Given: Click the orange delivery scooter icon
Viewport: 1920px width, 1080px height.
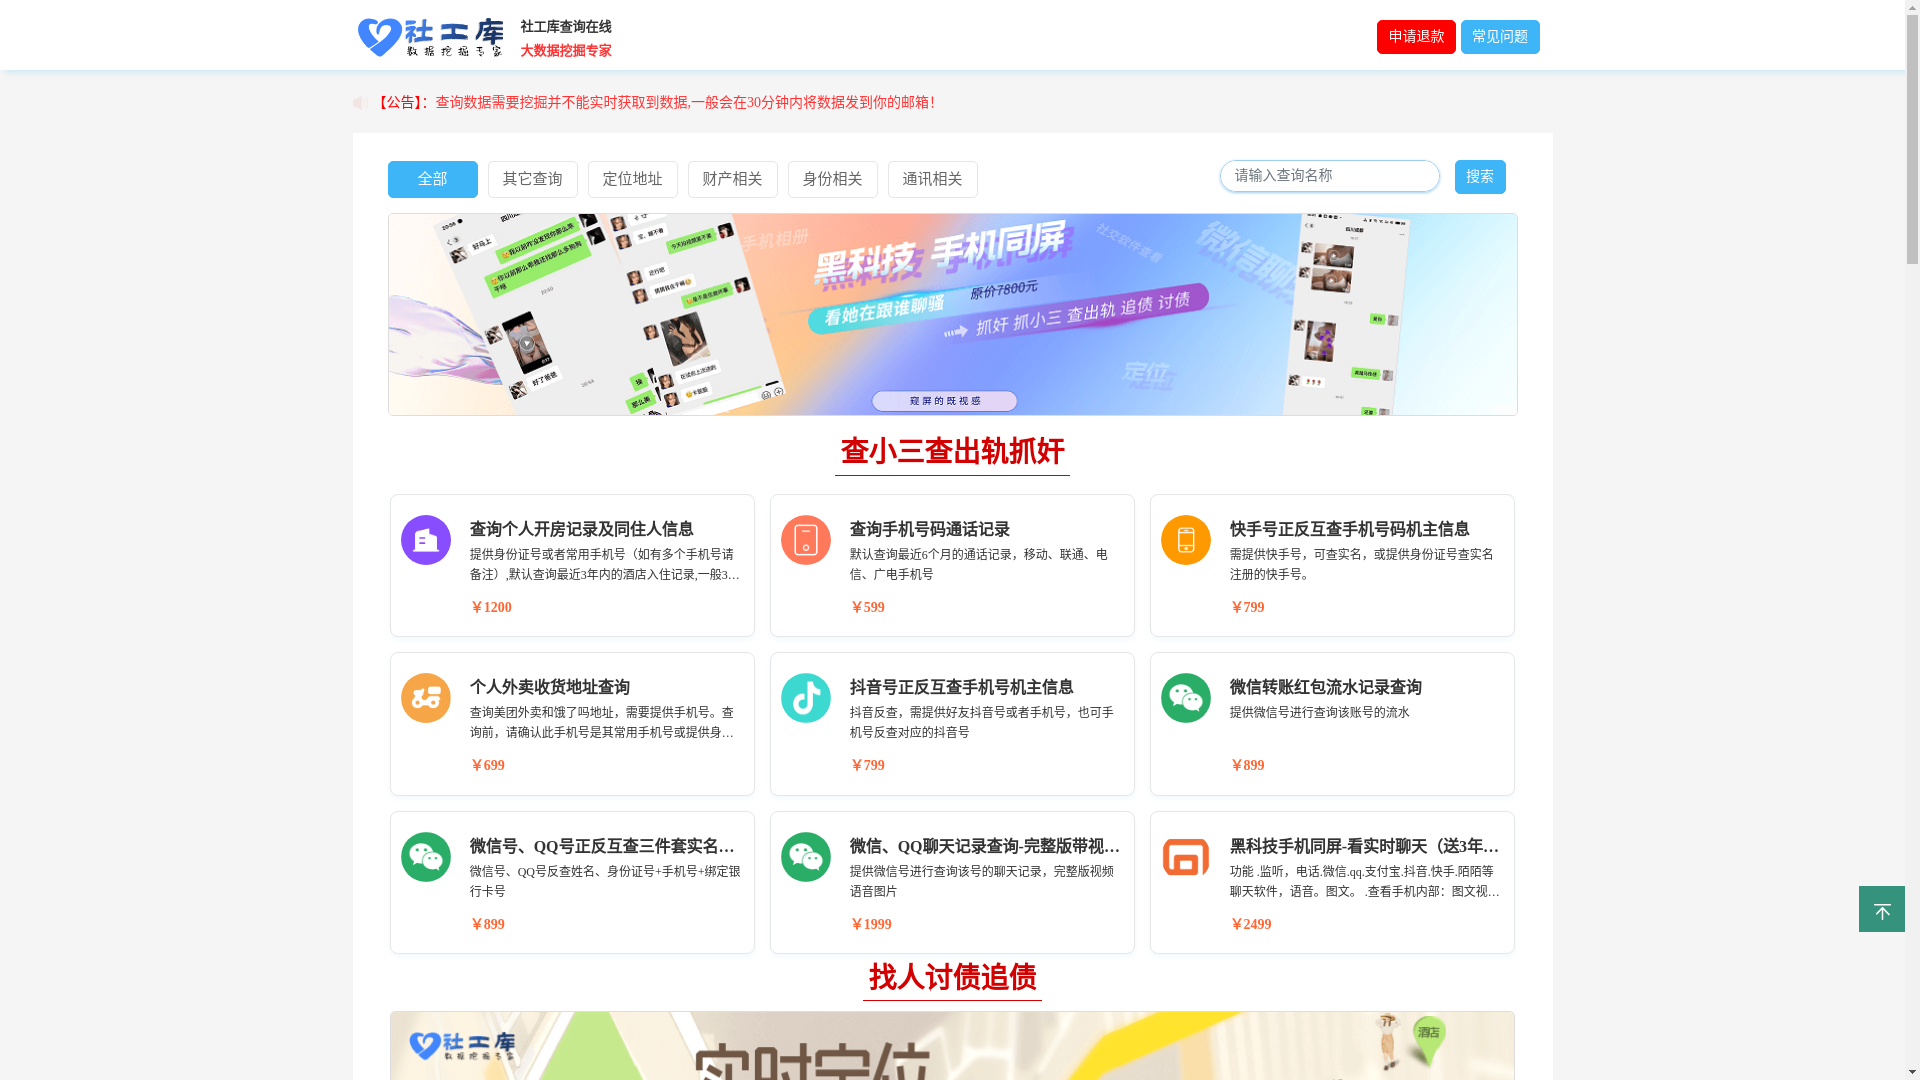Looking at the screenshot, I should tap(426, 698).
